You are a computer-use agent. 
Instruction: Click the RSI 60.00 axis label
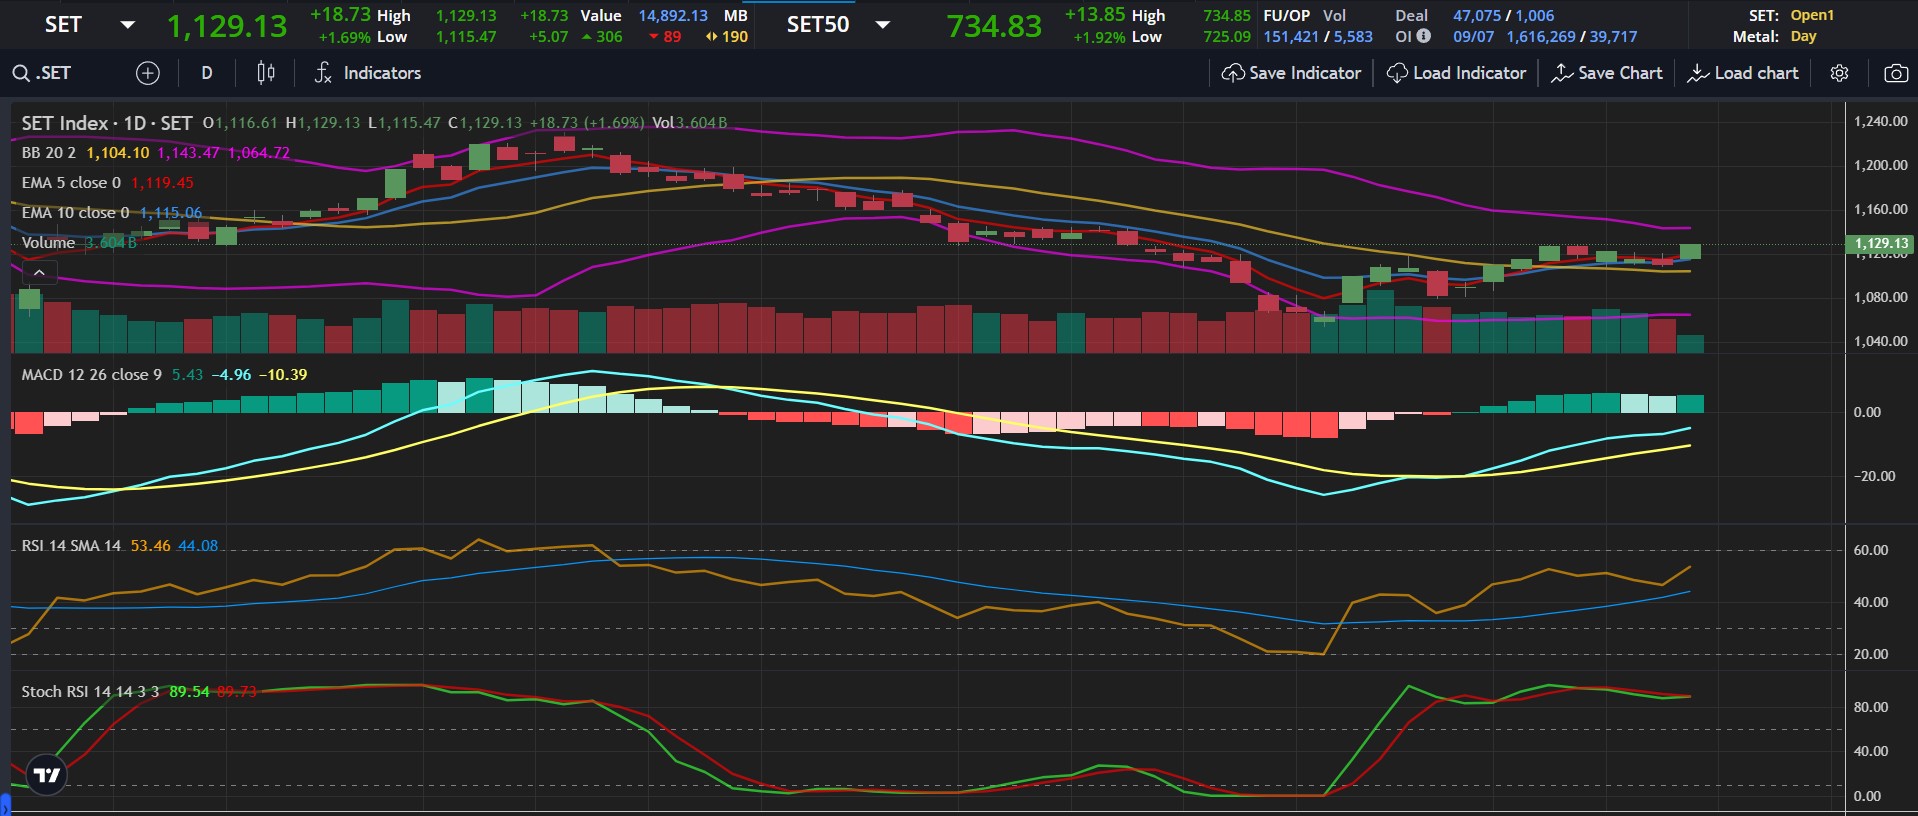(1871, 550)
